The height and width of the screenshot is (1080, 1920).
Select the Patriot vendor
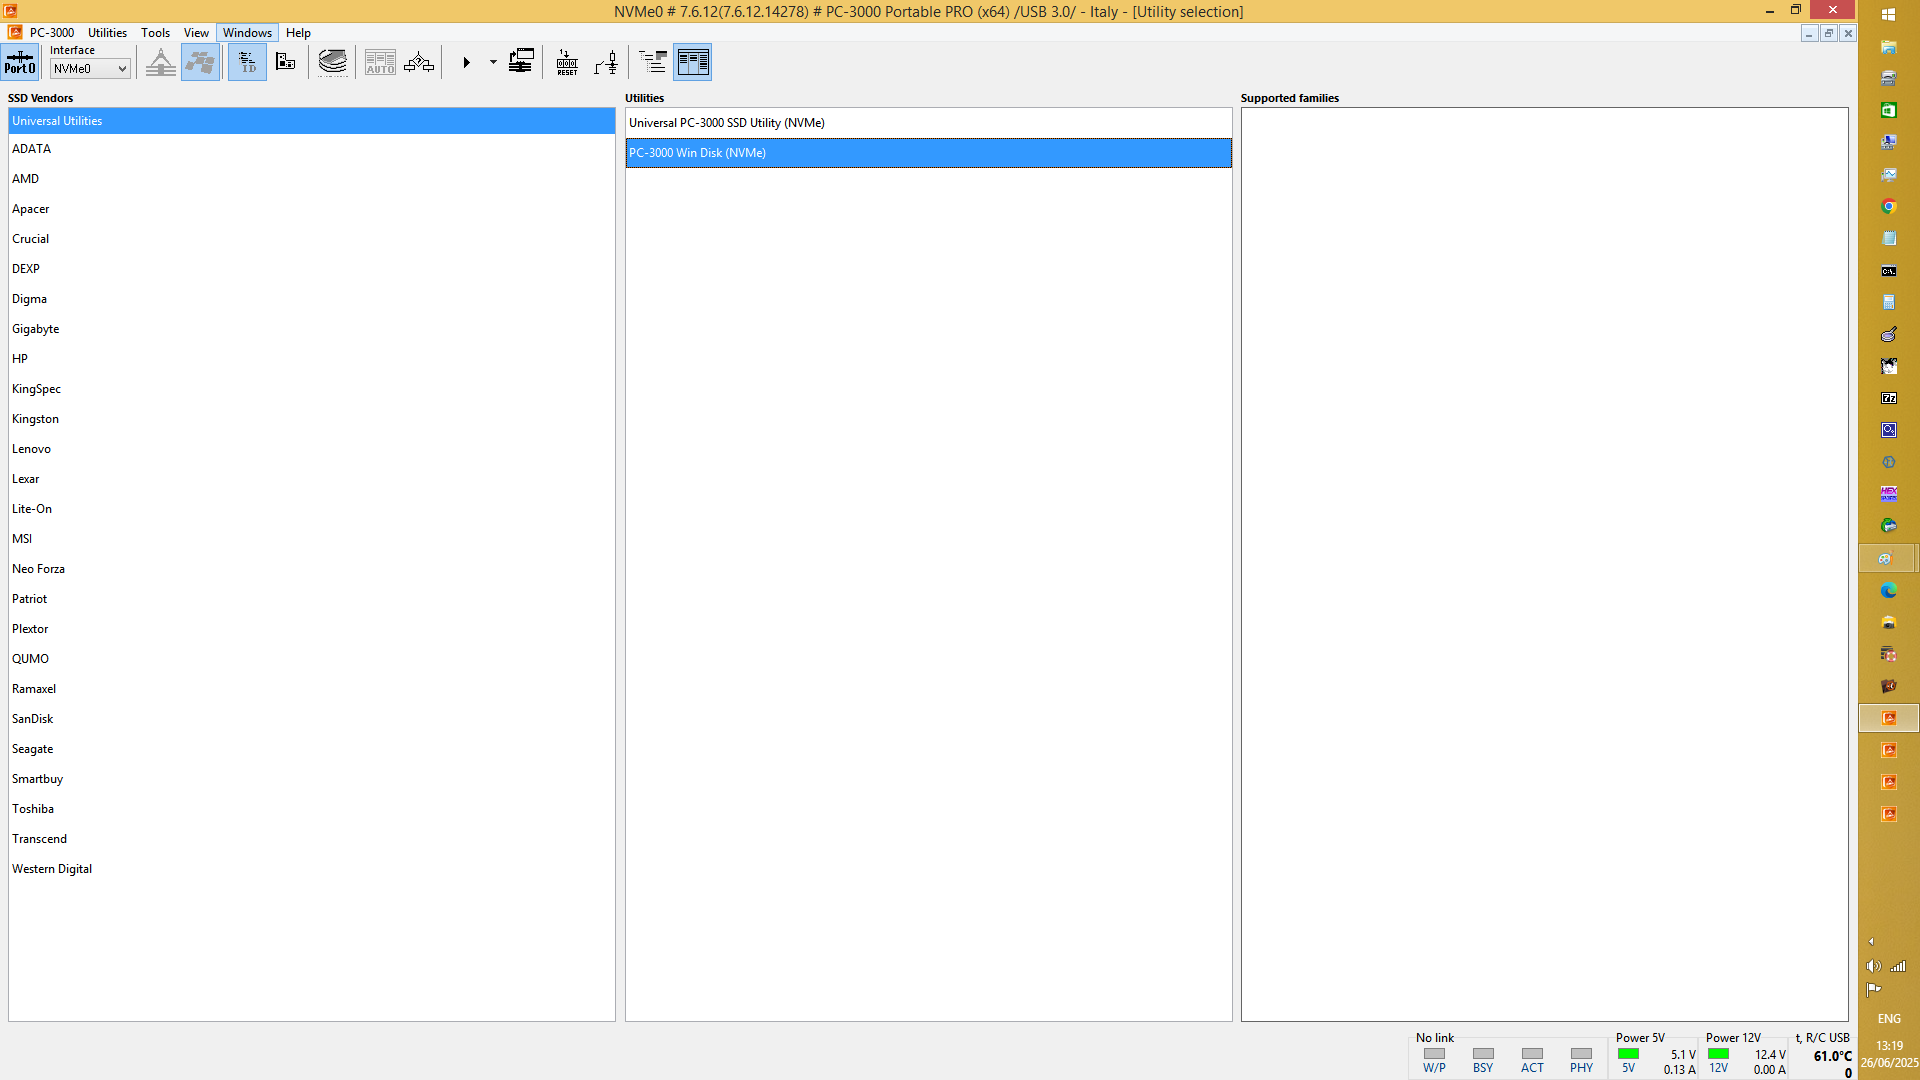pos(311,599)
